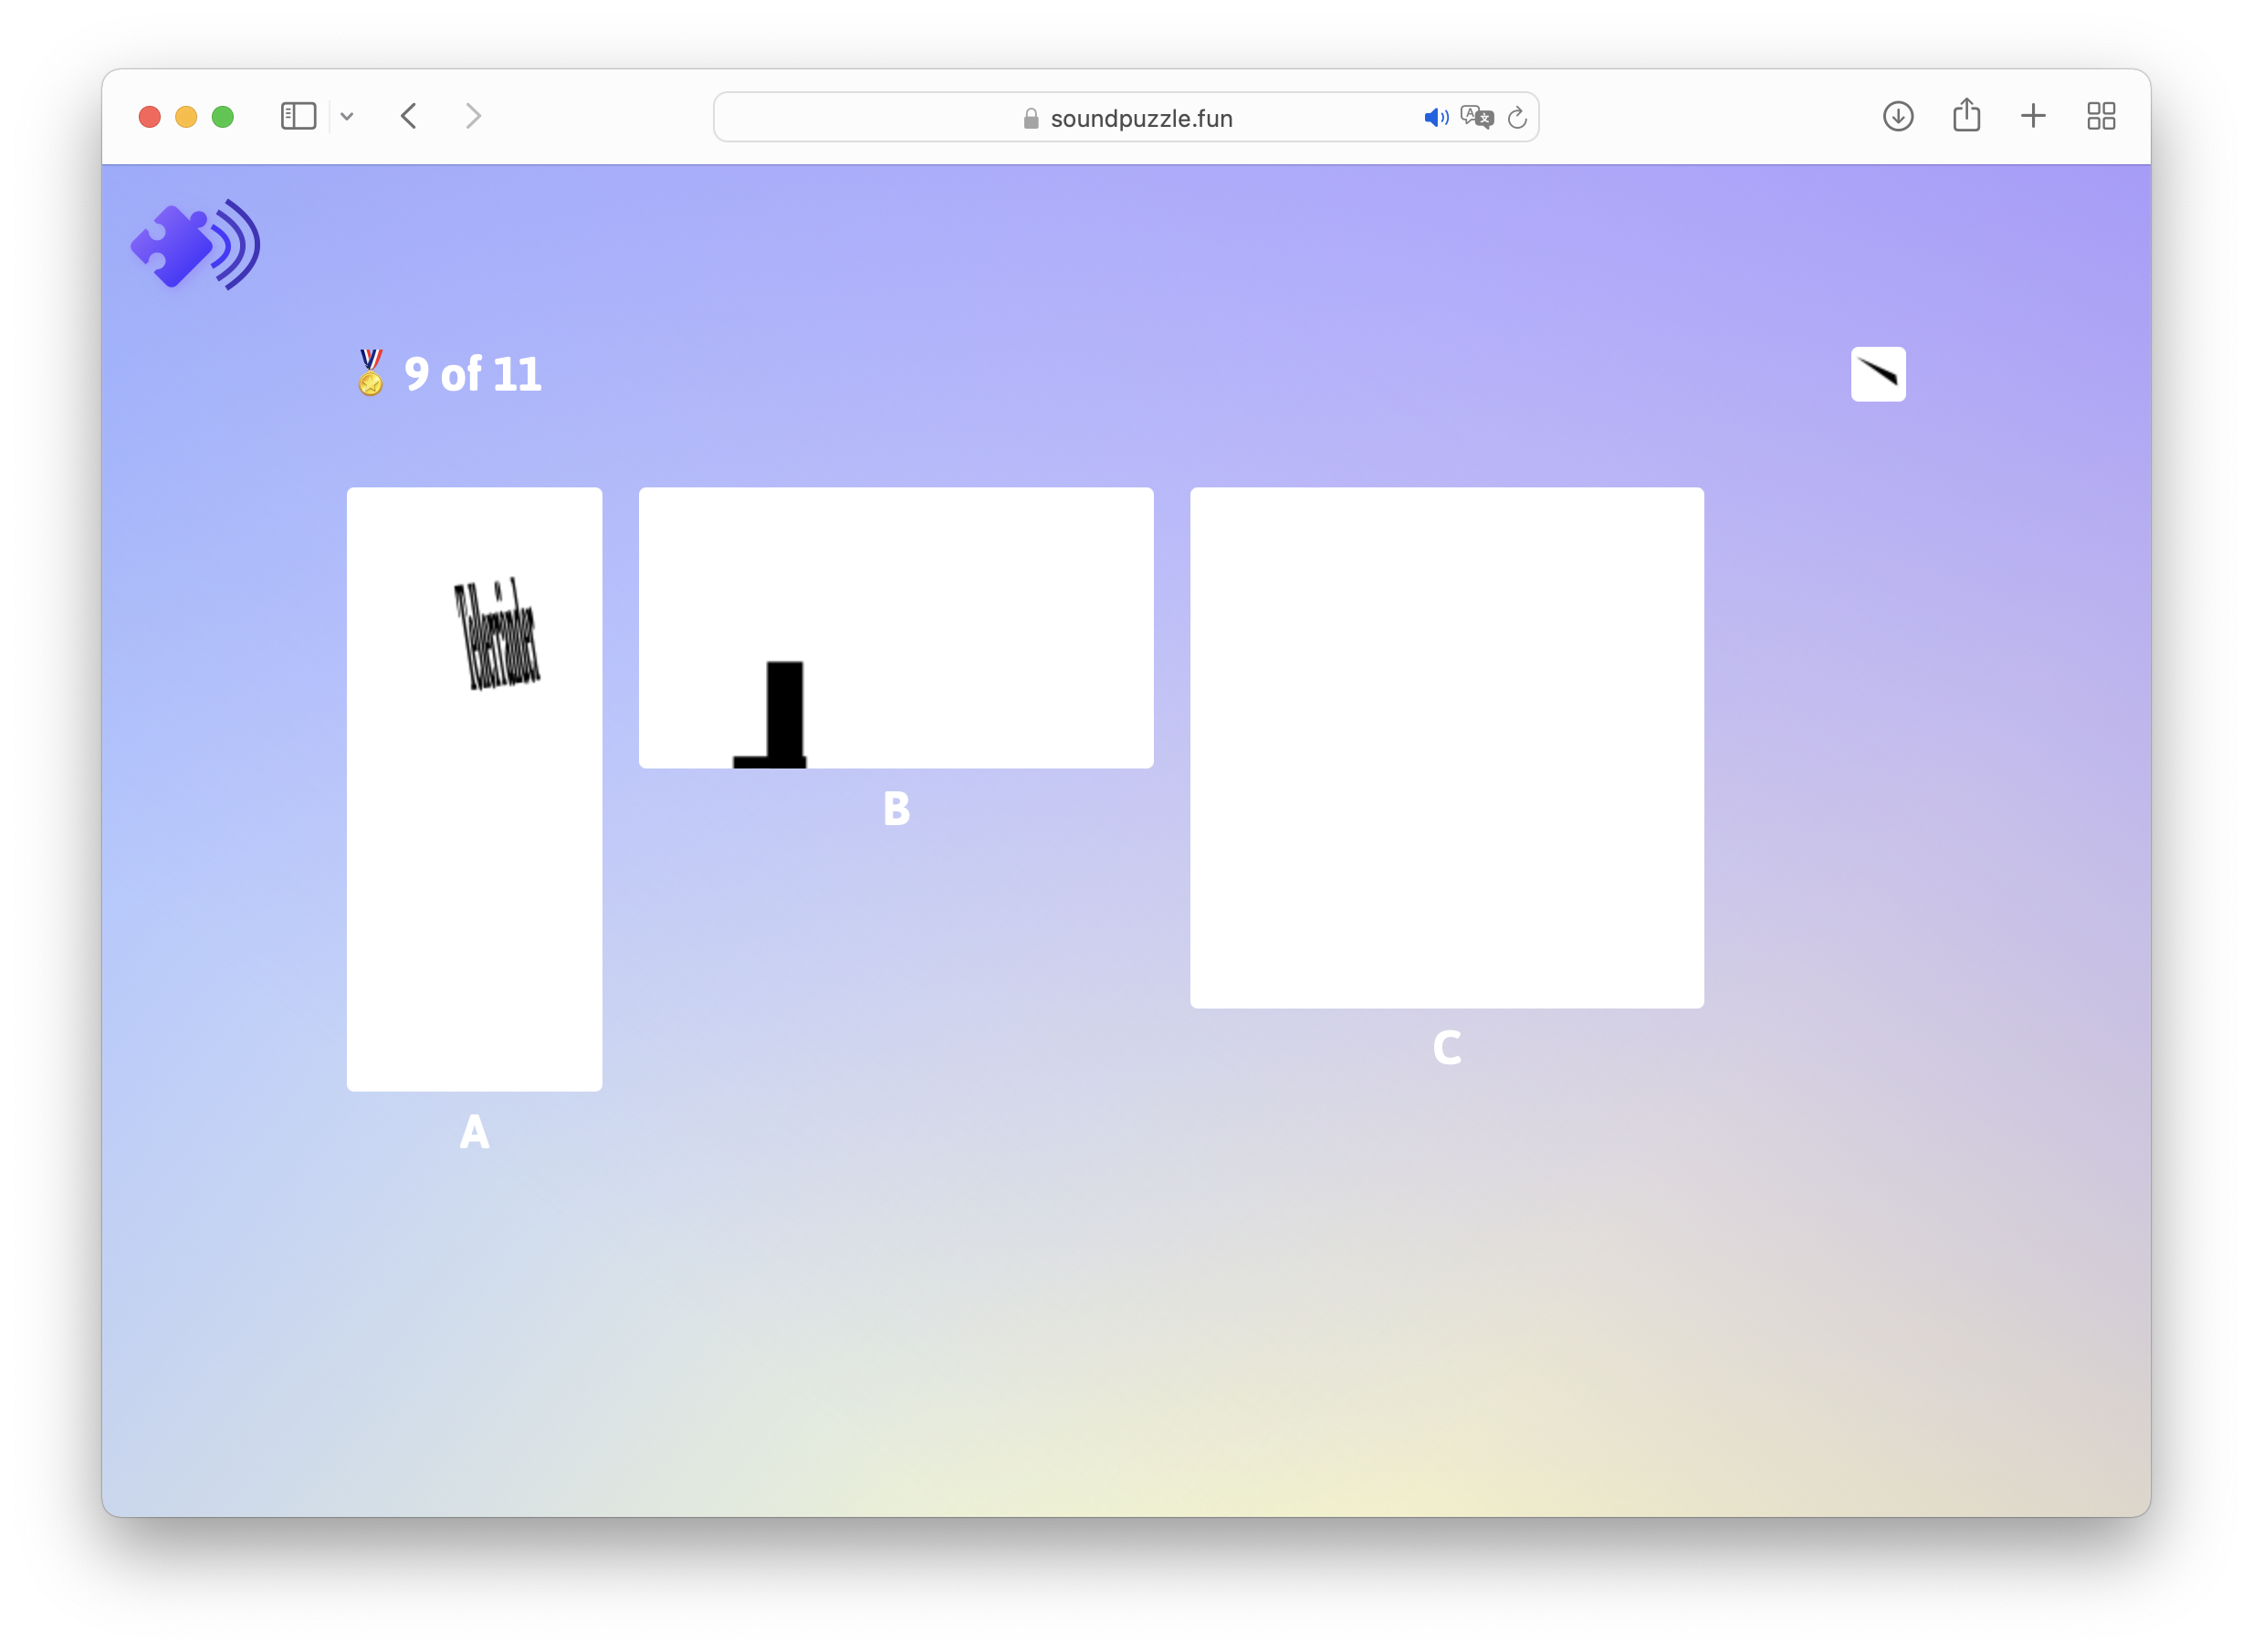Toggle the Safari sidebar
This screenshot has width=2253, height=1652.
[x=298, y=116]
